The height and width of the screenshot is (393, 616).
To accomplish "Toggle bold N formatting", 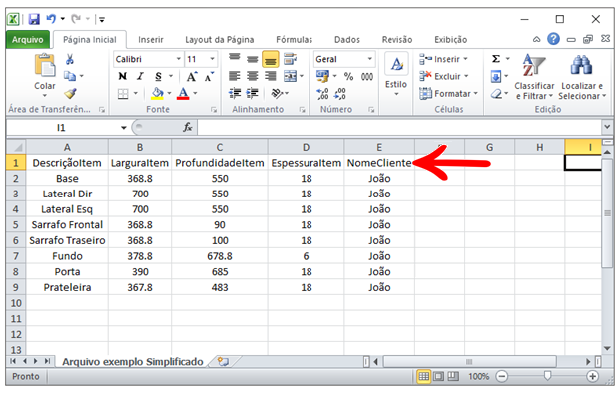I will (x=123, y=76).
